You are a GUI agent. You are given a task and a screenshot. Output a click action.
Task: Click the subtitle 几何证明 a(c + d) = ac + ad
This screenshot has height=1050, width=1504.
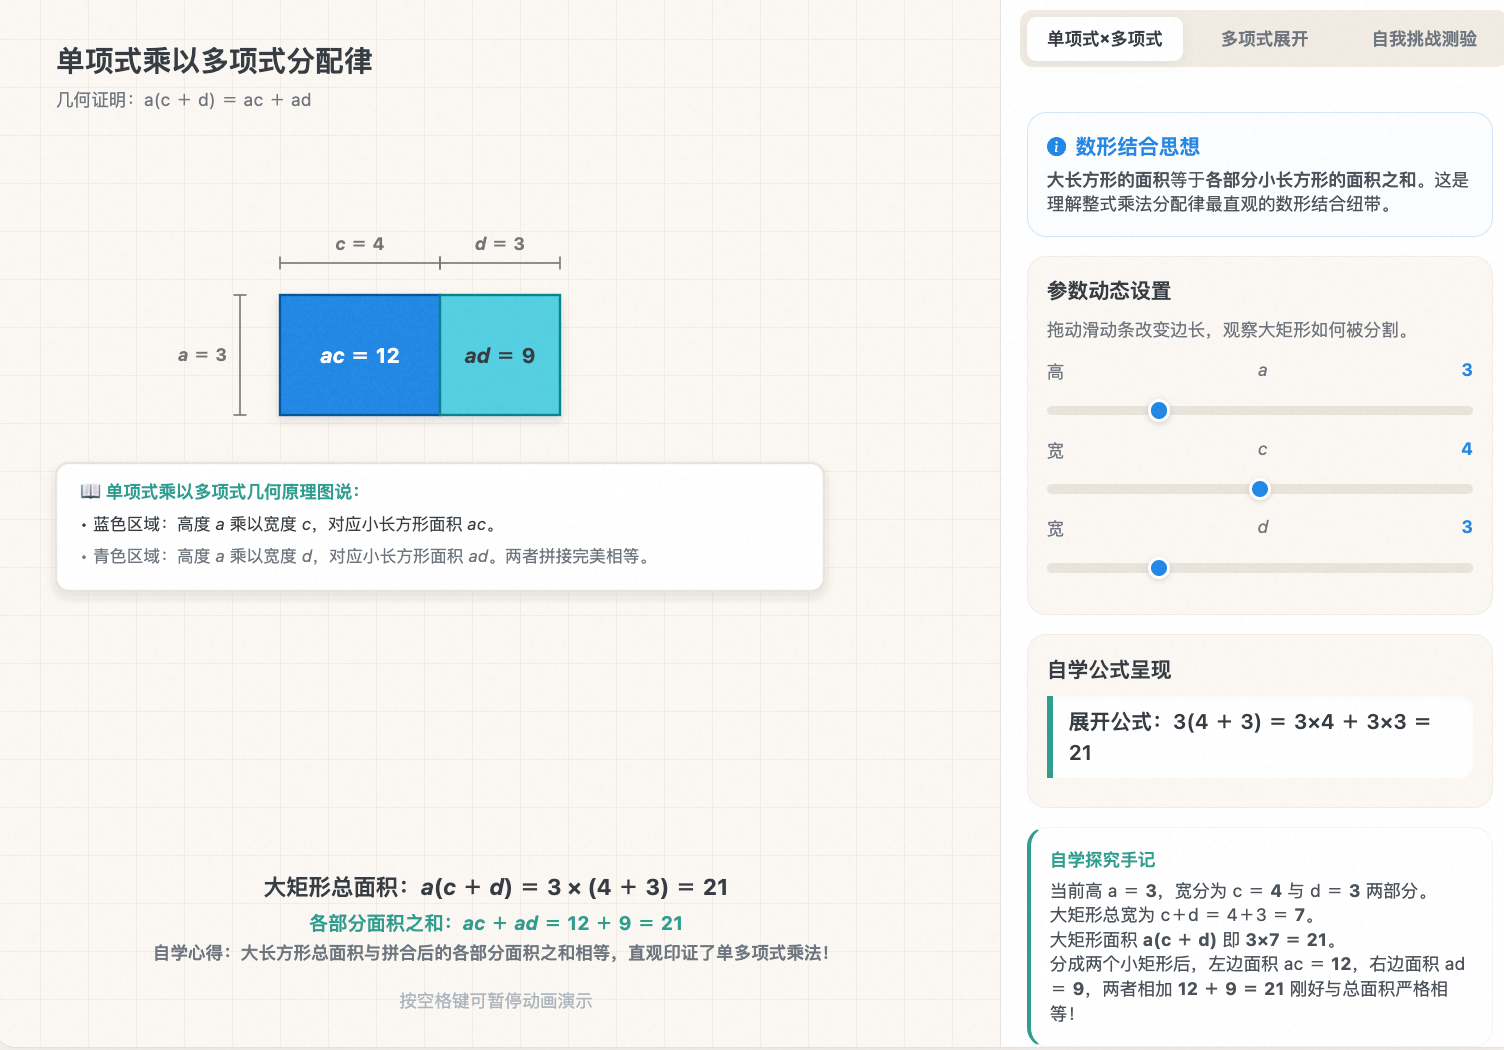pos(184,100)
